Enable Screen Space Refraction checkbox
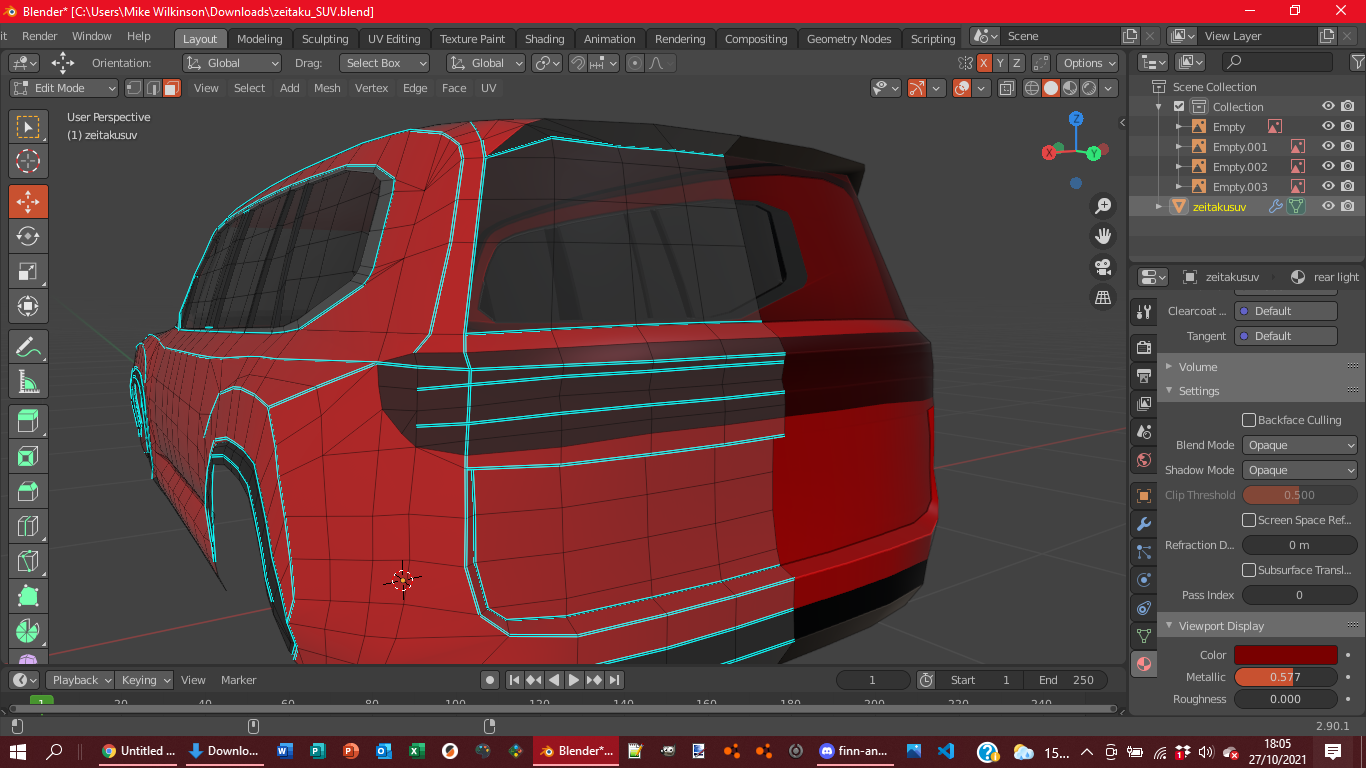This screenshot has width=1366, height=768. pos(1249,520)
